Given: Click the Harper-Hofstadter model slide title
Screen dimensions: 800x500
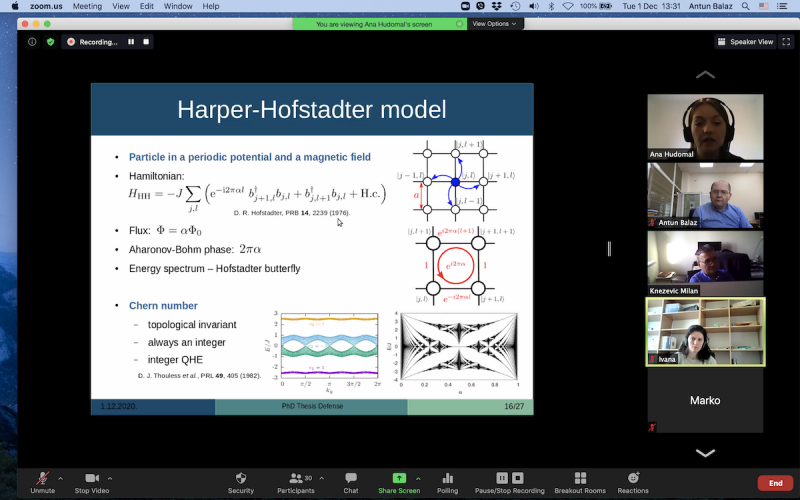Looking at the screenshot, I should tap(312, 110).
